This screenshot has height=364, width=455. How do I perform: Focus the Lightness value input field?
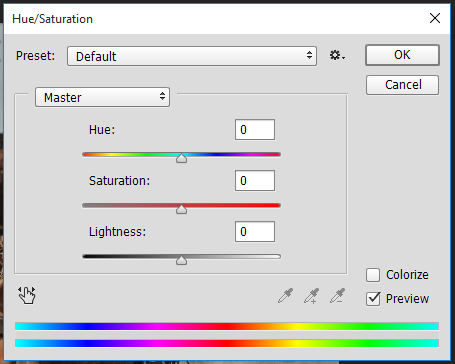point(255,232)
